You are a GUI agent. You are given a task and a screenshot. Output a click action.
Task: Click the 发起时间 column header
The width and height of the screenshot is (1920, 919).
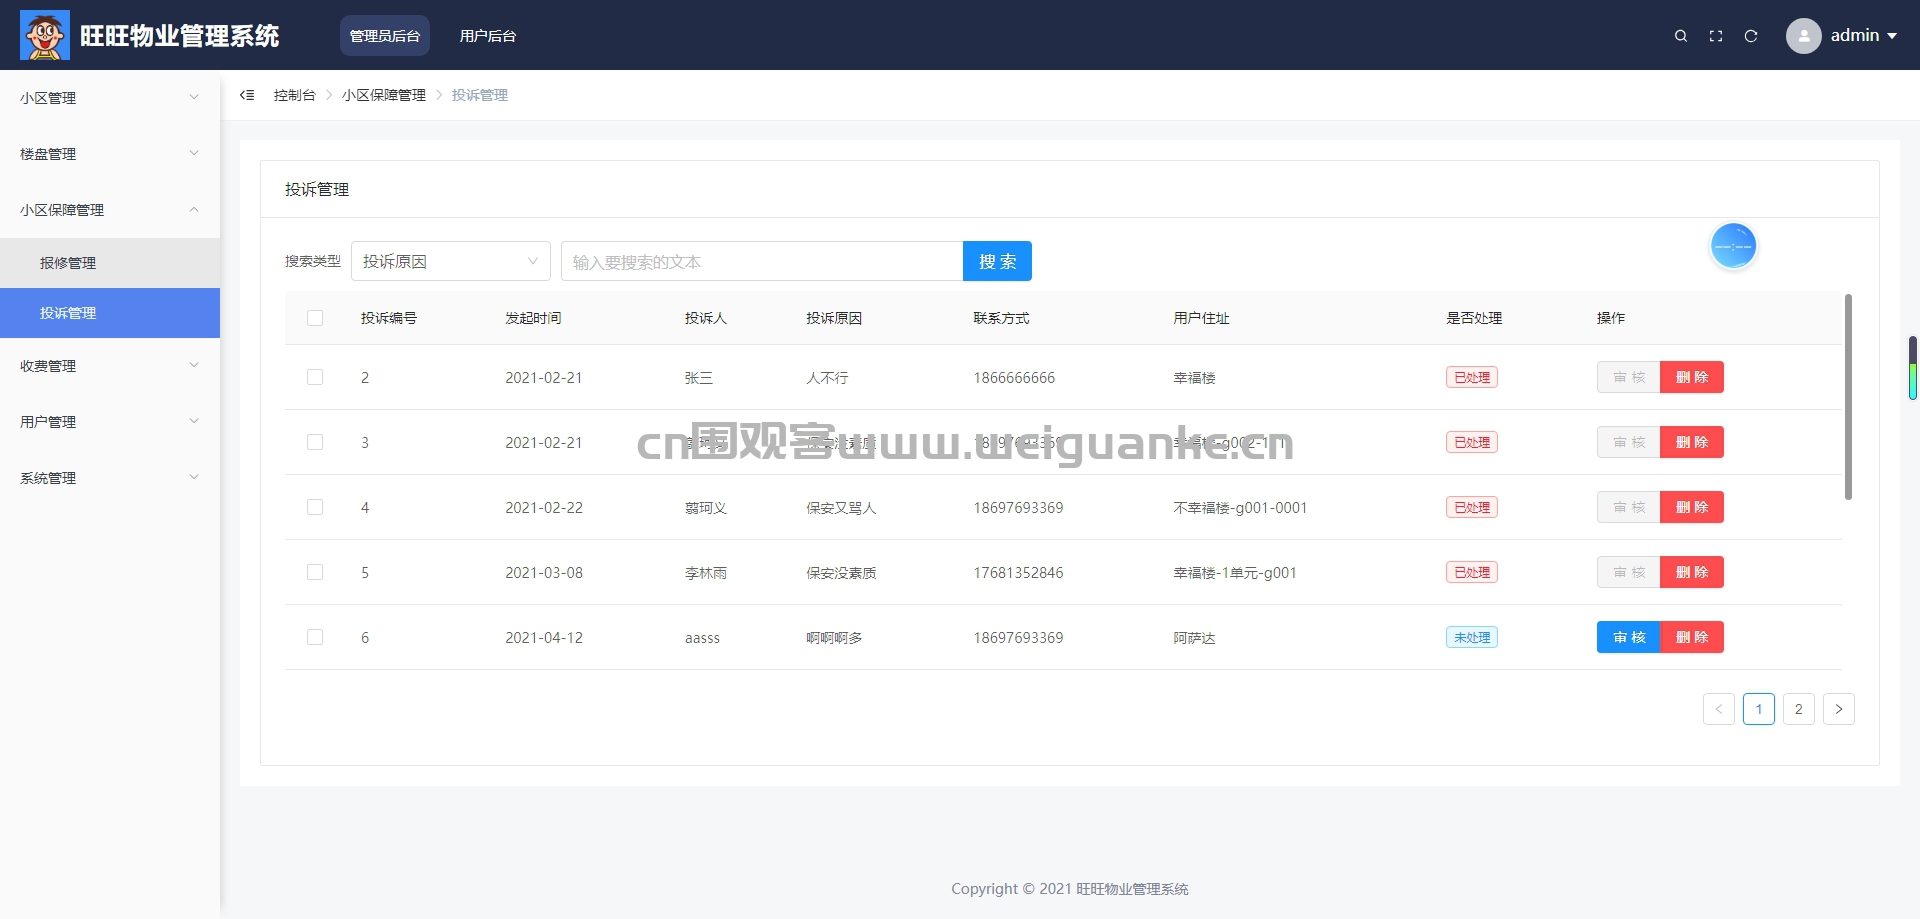point(533,318)
